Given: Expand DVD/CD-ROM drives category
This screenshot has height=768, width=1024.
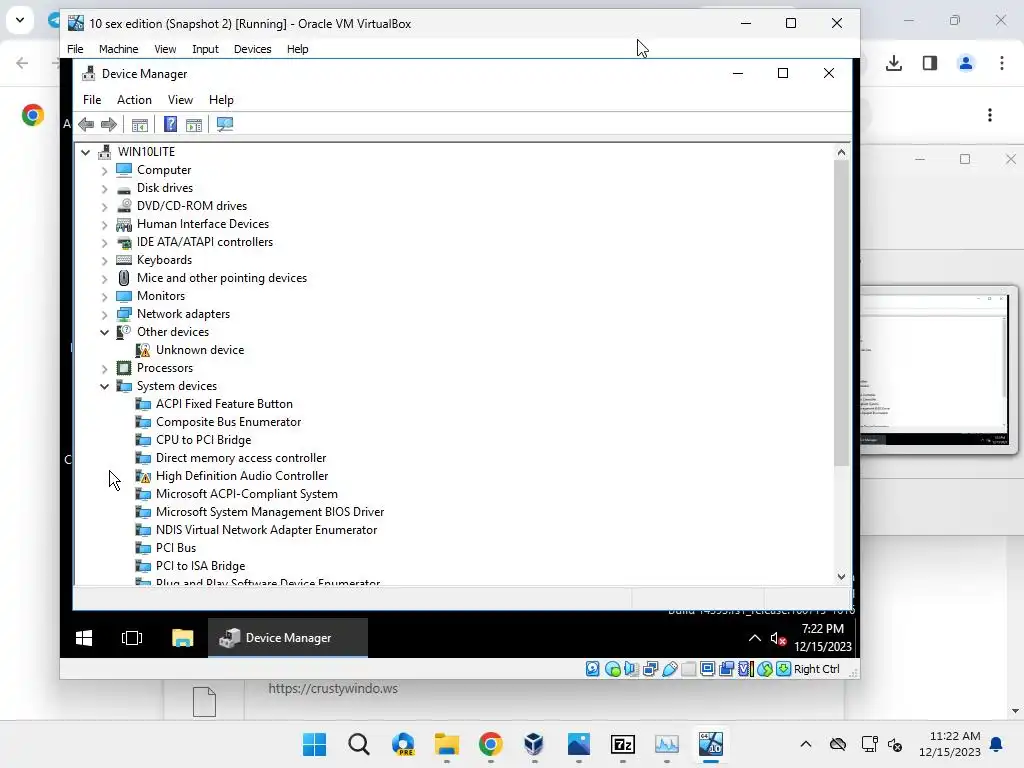Looking at the screenshot, I should 104,206.
